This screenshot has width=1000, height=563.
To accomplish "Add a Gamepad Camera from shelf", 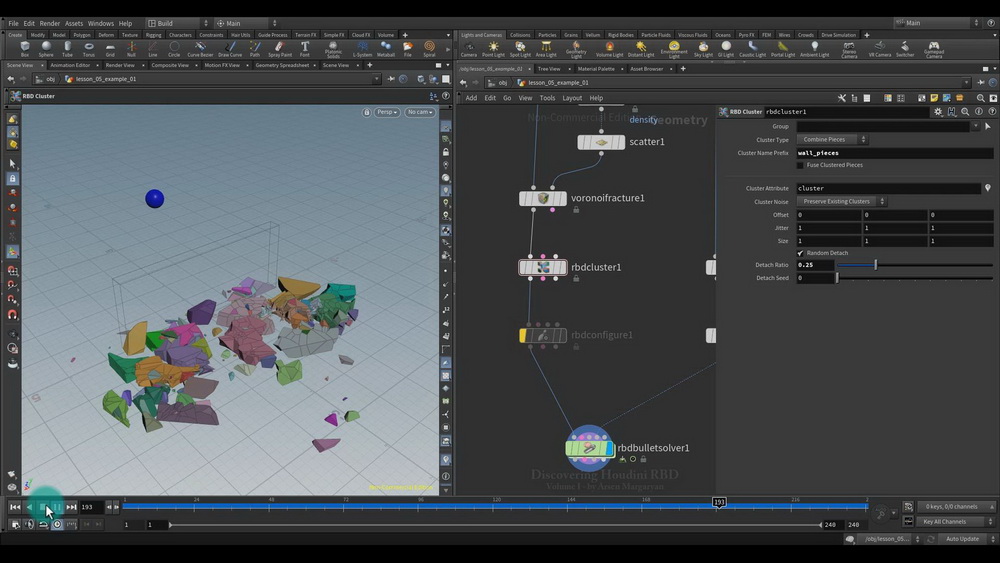I will [x=934, y=49].
